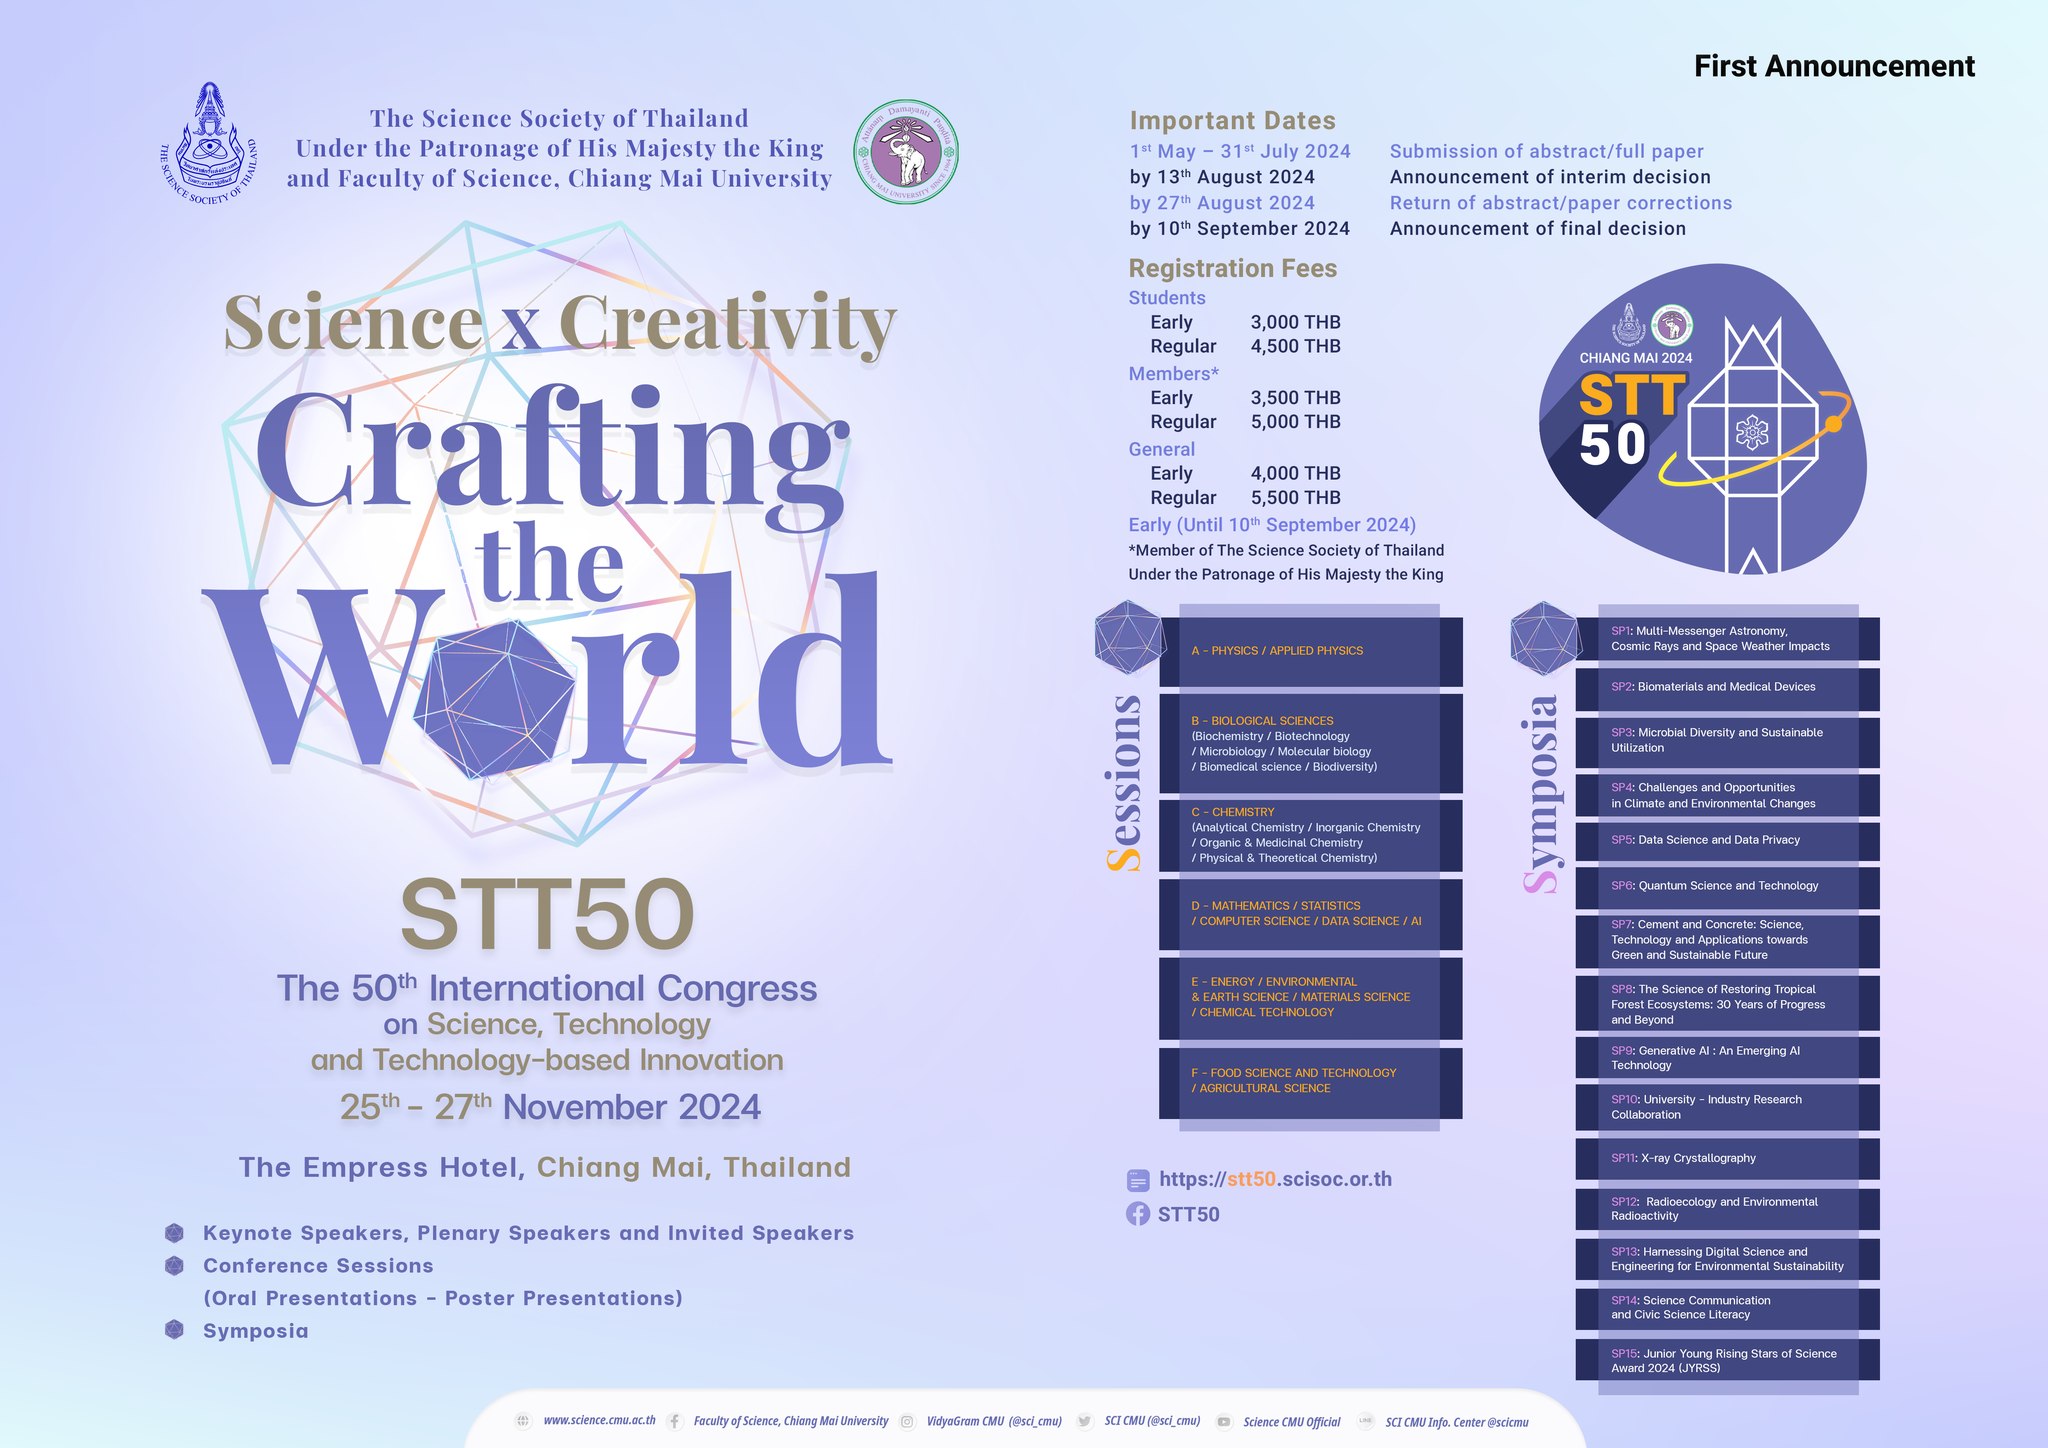Click the Chiang Mai University elephant seal
Viewport: 2048px width, 1448px height.
click(906, 152)
